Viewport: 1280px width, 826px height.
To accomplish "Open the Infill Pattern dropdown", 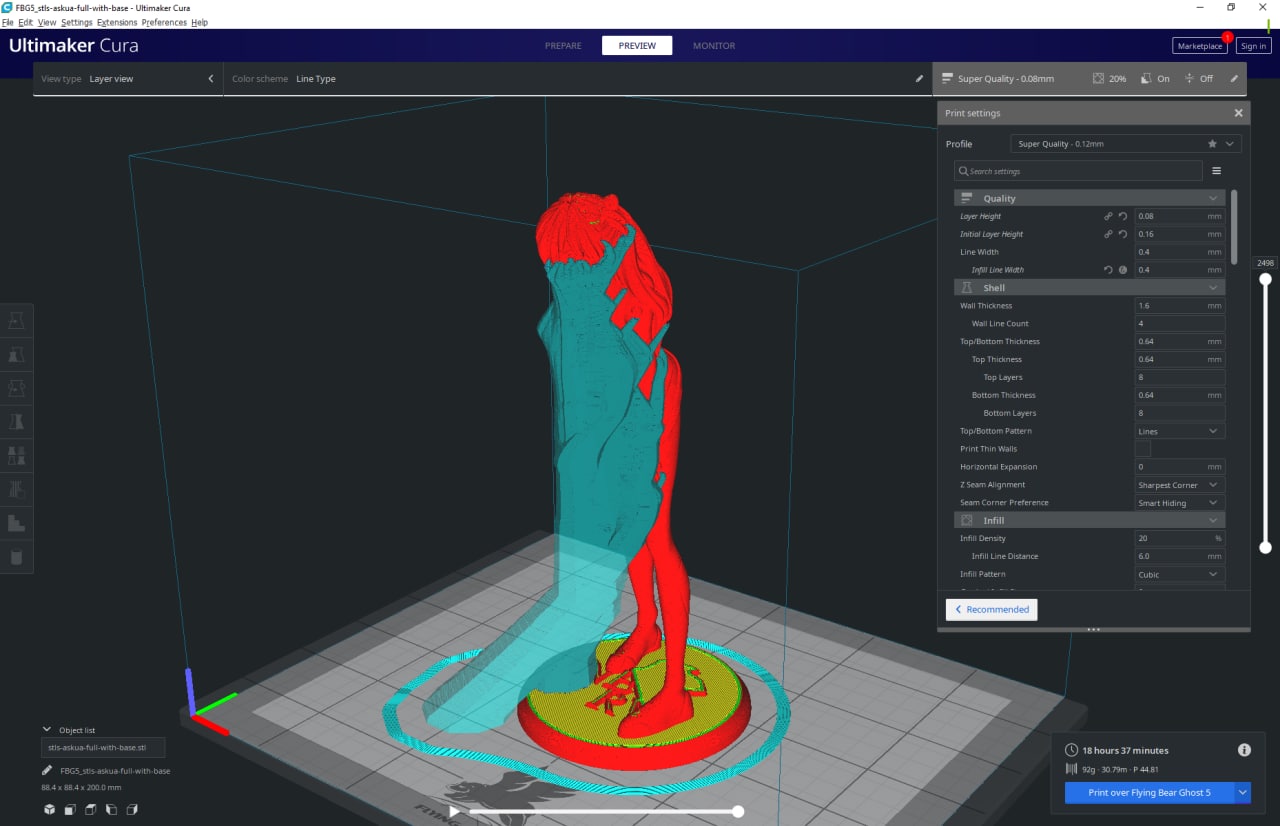I will [1180, 574].
